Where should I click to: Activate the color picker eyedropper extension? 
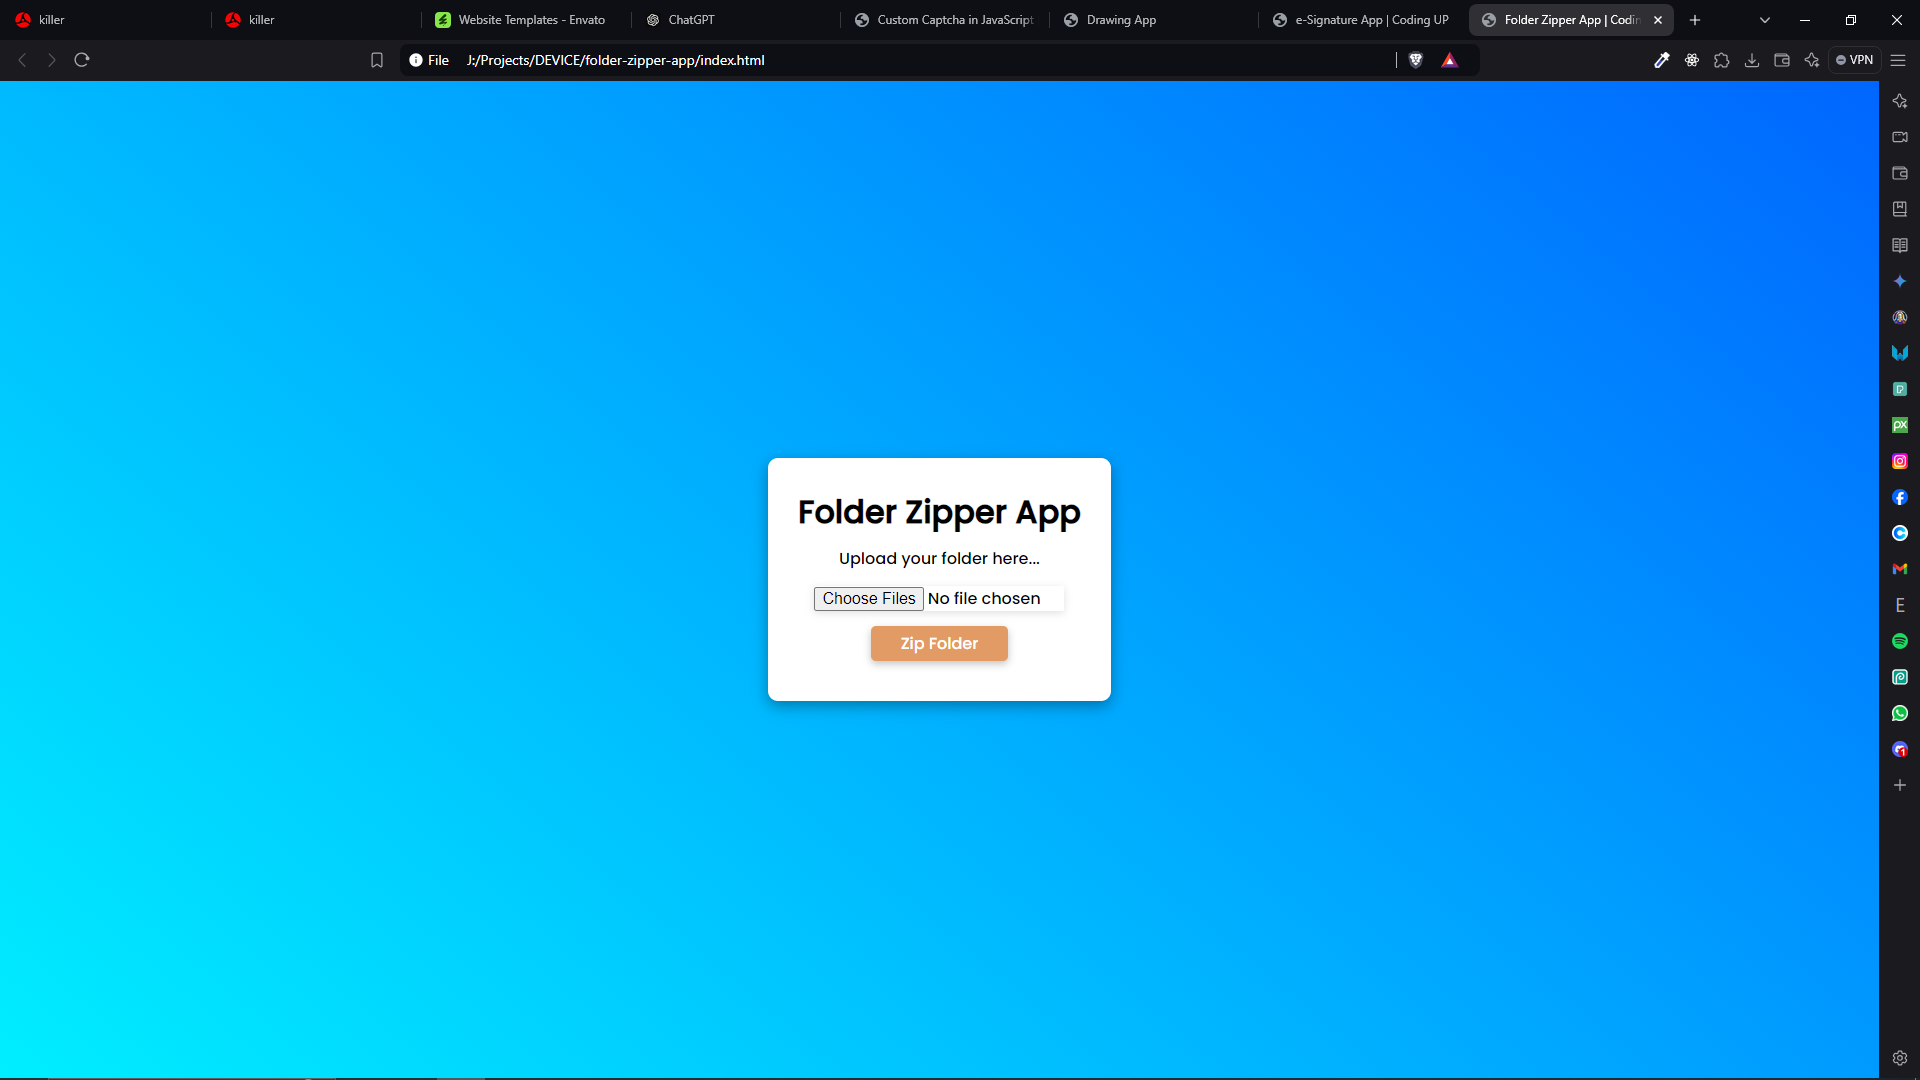coord(1662,60)
